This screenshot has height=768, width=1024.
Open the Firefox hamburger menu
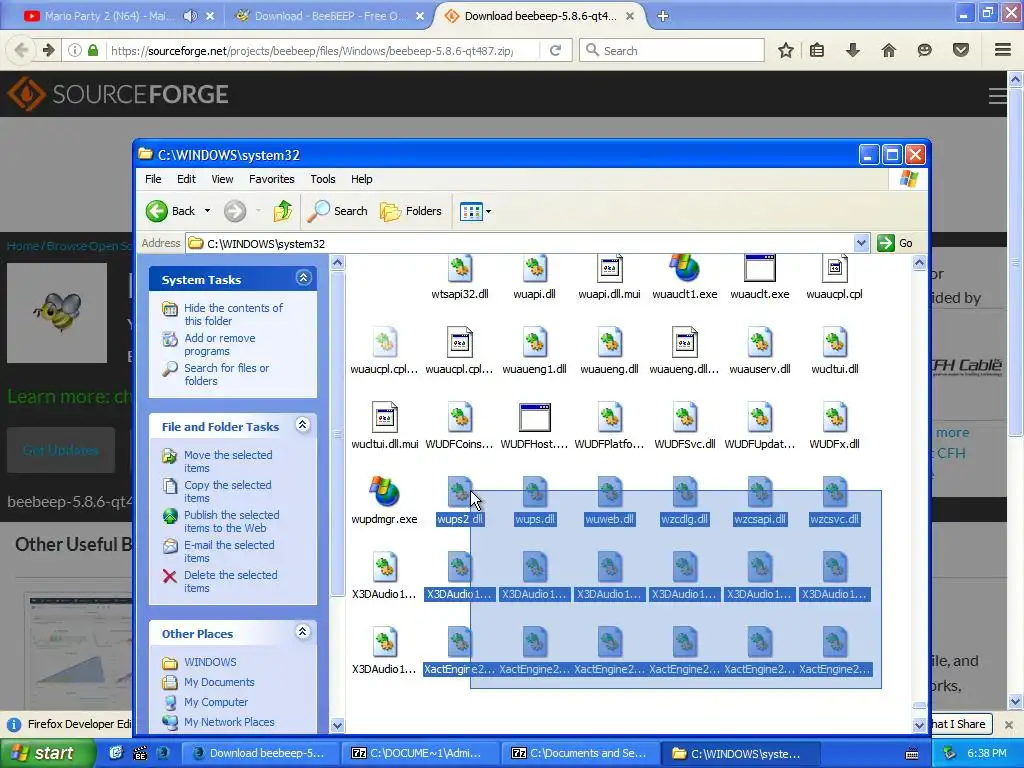click(x=1003, y=50)
